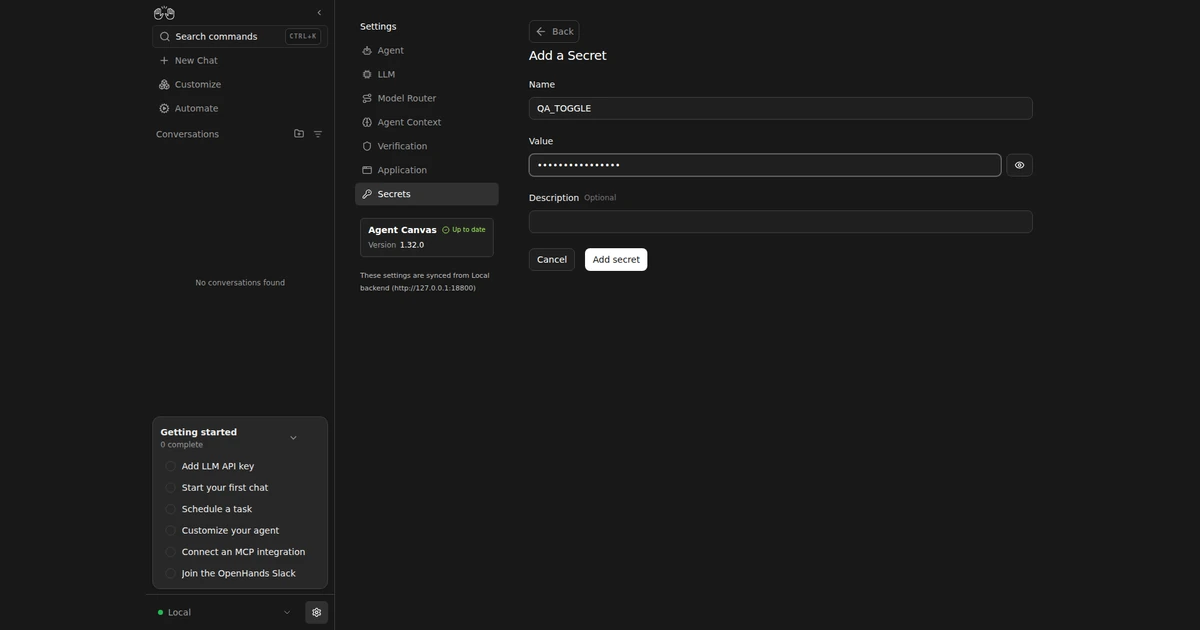Check off Connect an MCP integration
The width and height of the screenshot is (1200, 630).
coord(171,552)
